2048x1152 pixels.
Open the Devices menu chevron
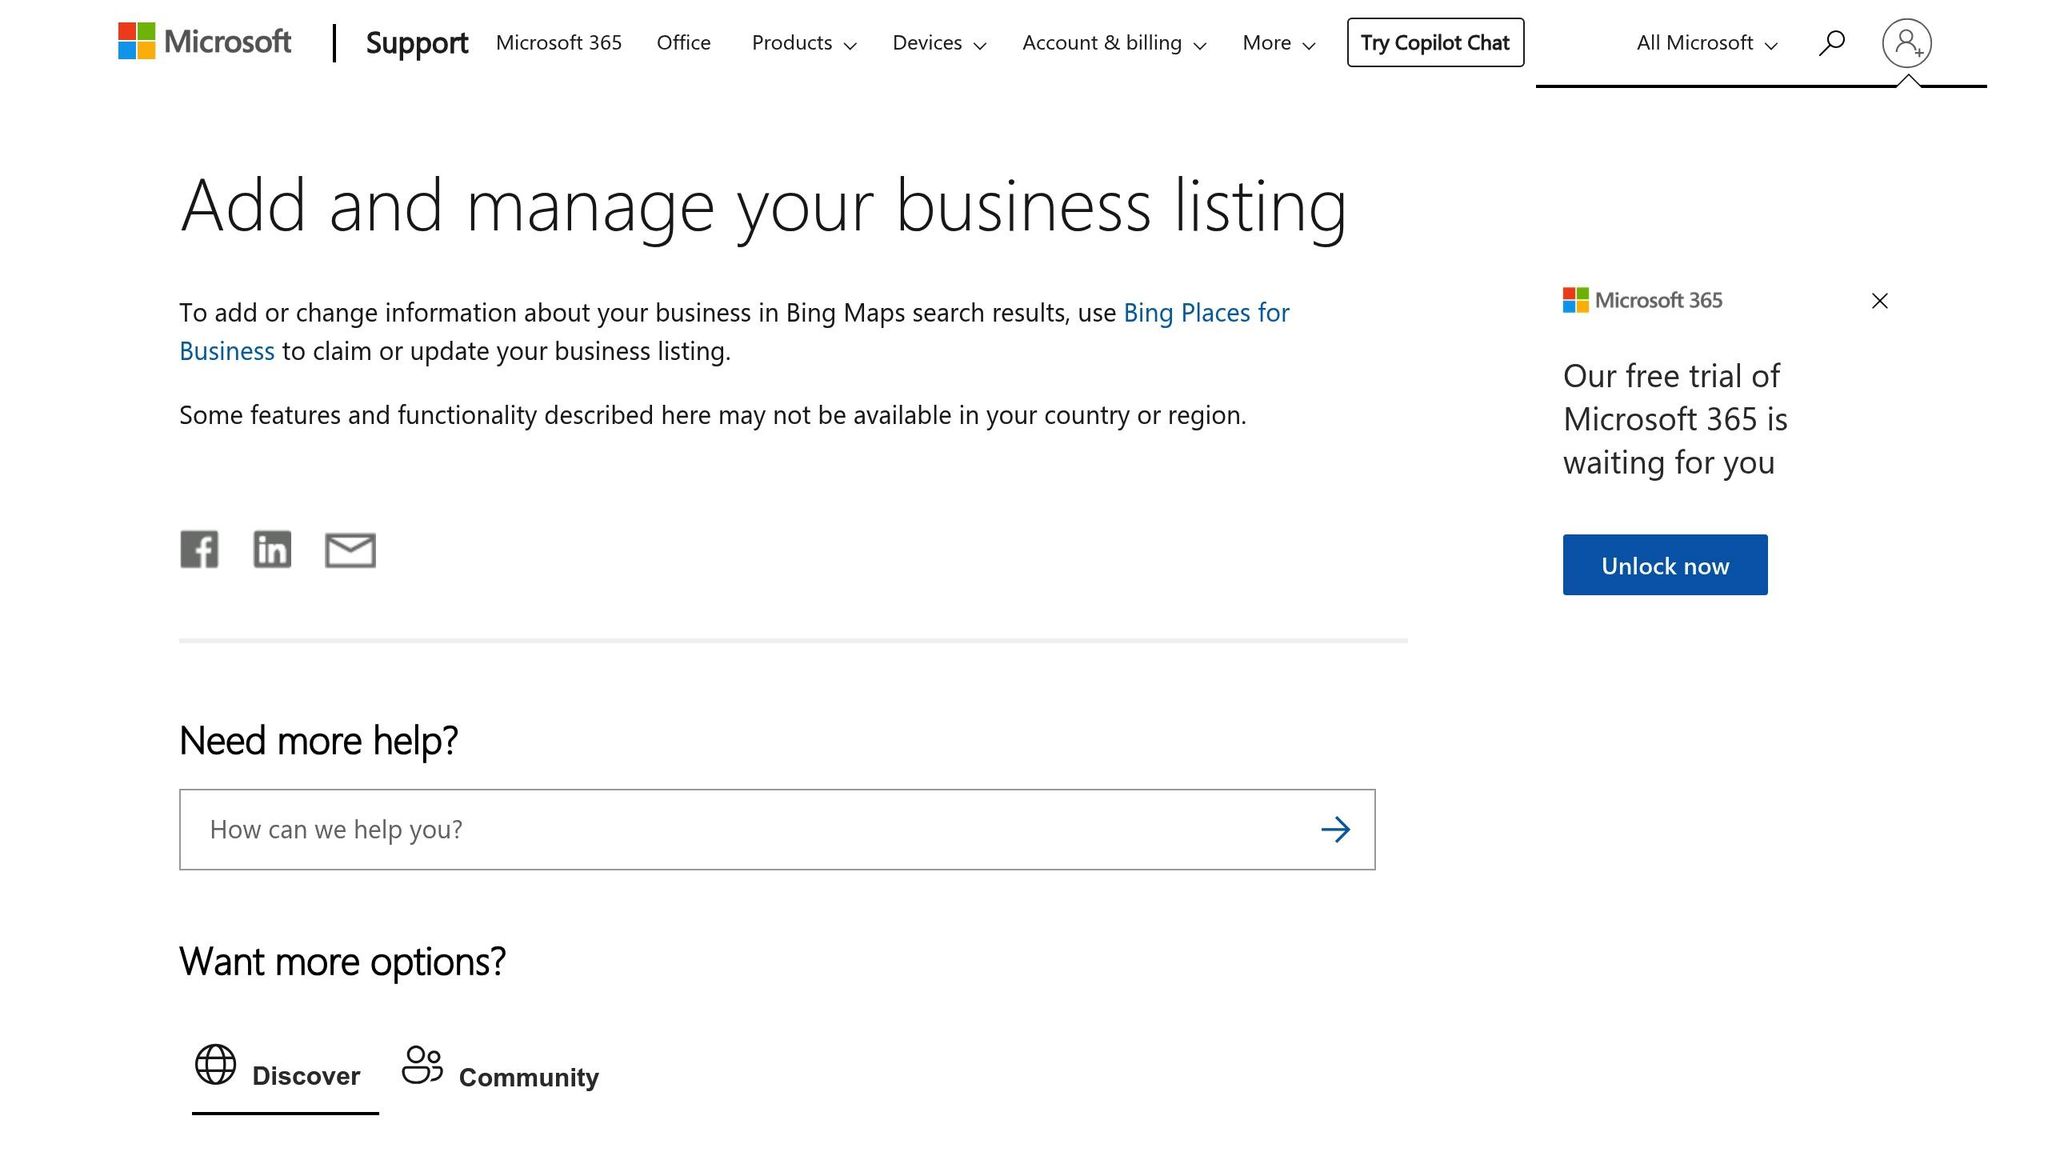pyautogui.click(x=980, y=45)
